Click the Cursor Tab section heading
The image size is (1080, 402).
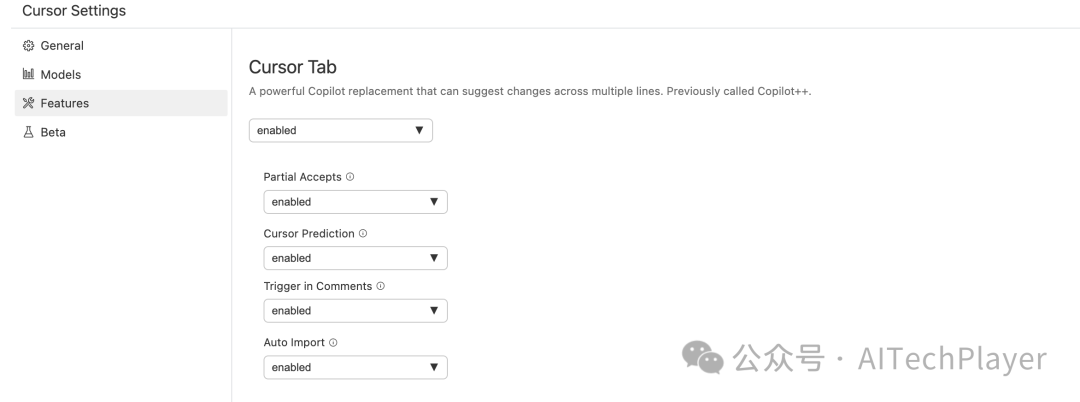292,67
